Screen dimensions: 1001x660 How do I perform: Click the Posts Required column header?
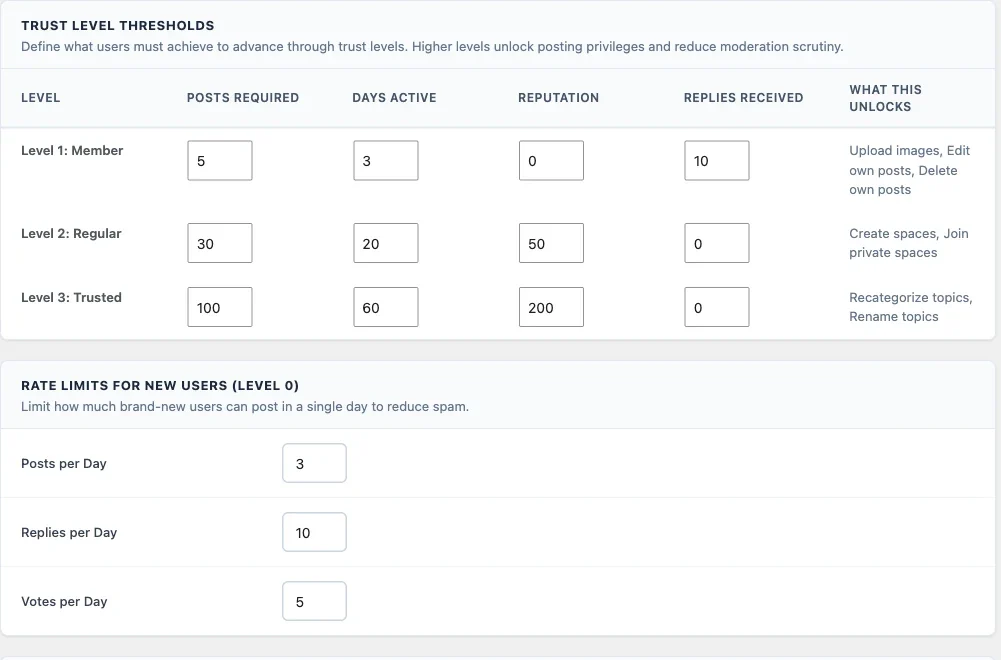(x=243, y=98)
